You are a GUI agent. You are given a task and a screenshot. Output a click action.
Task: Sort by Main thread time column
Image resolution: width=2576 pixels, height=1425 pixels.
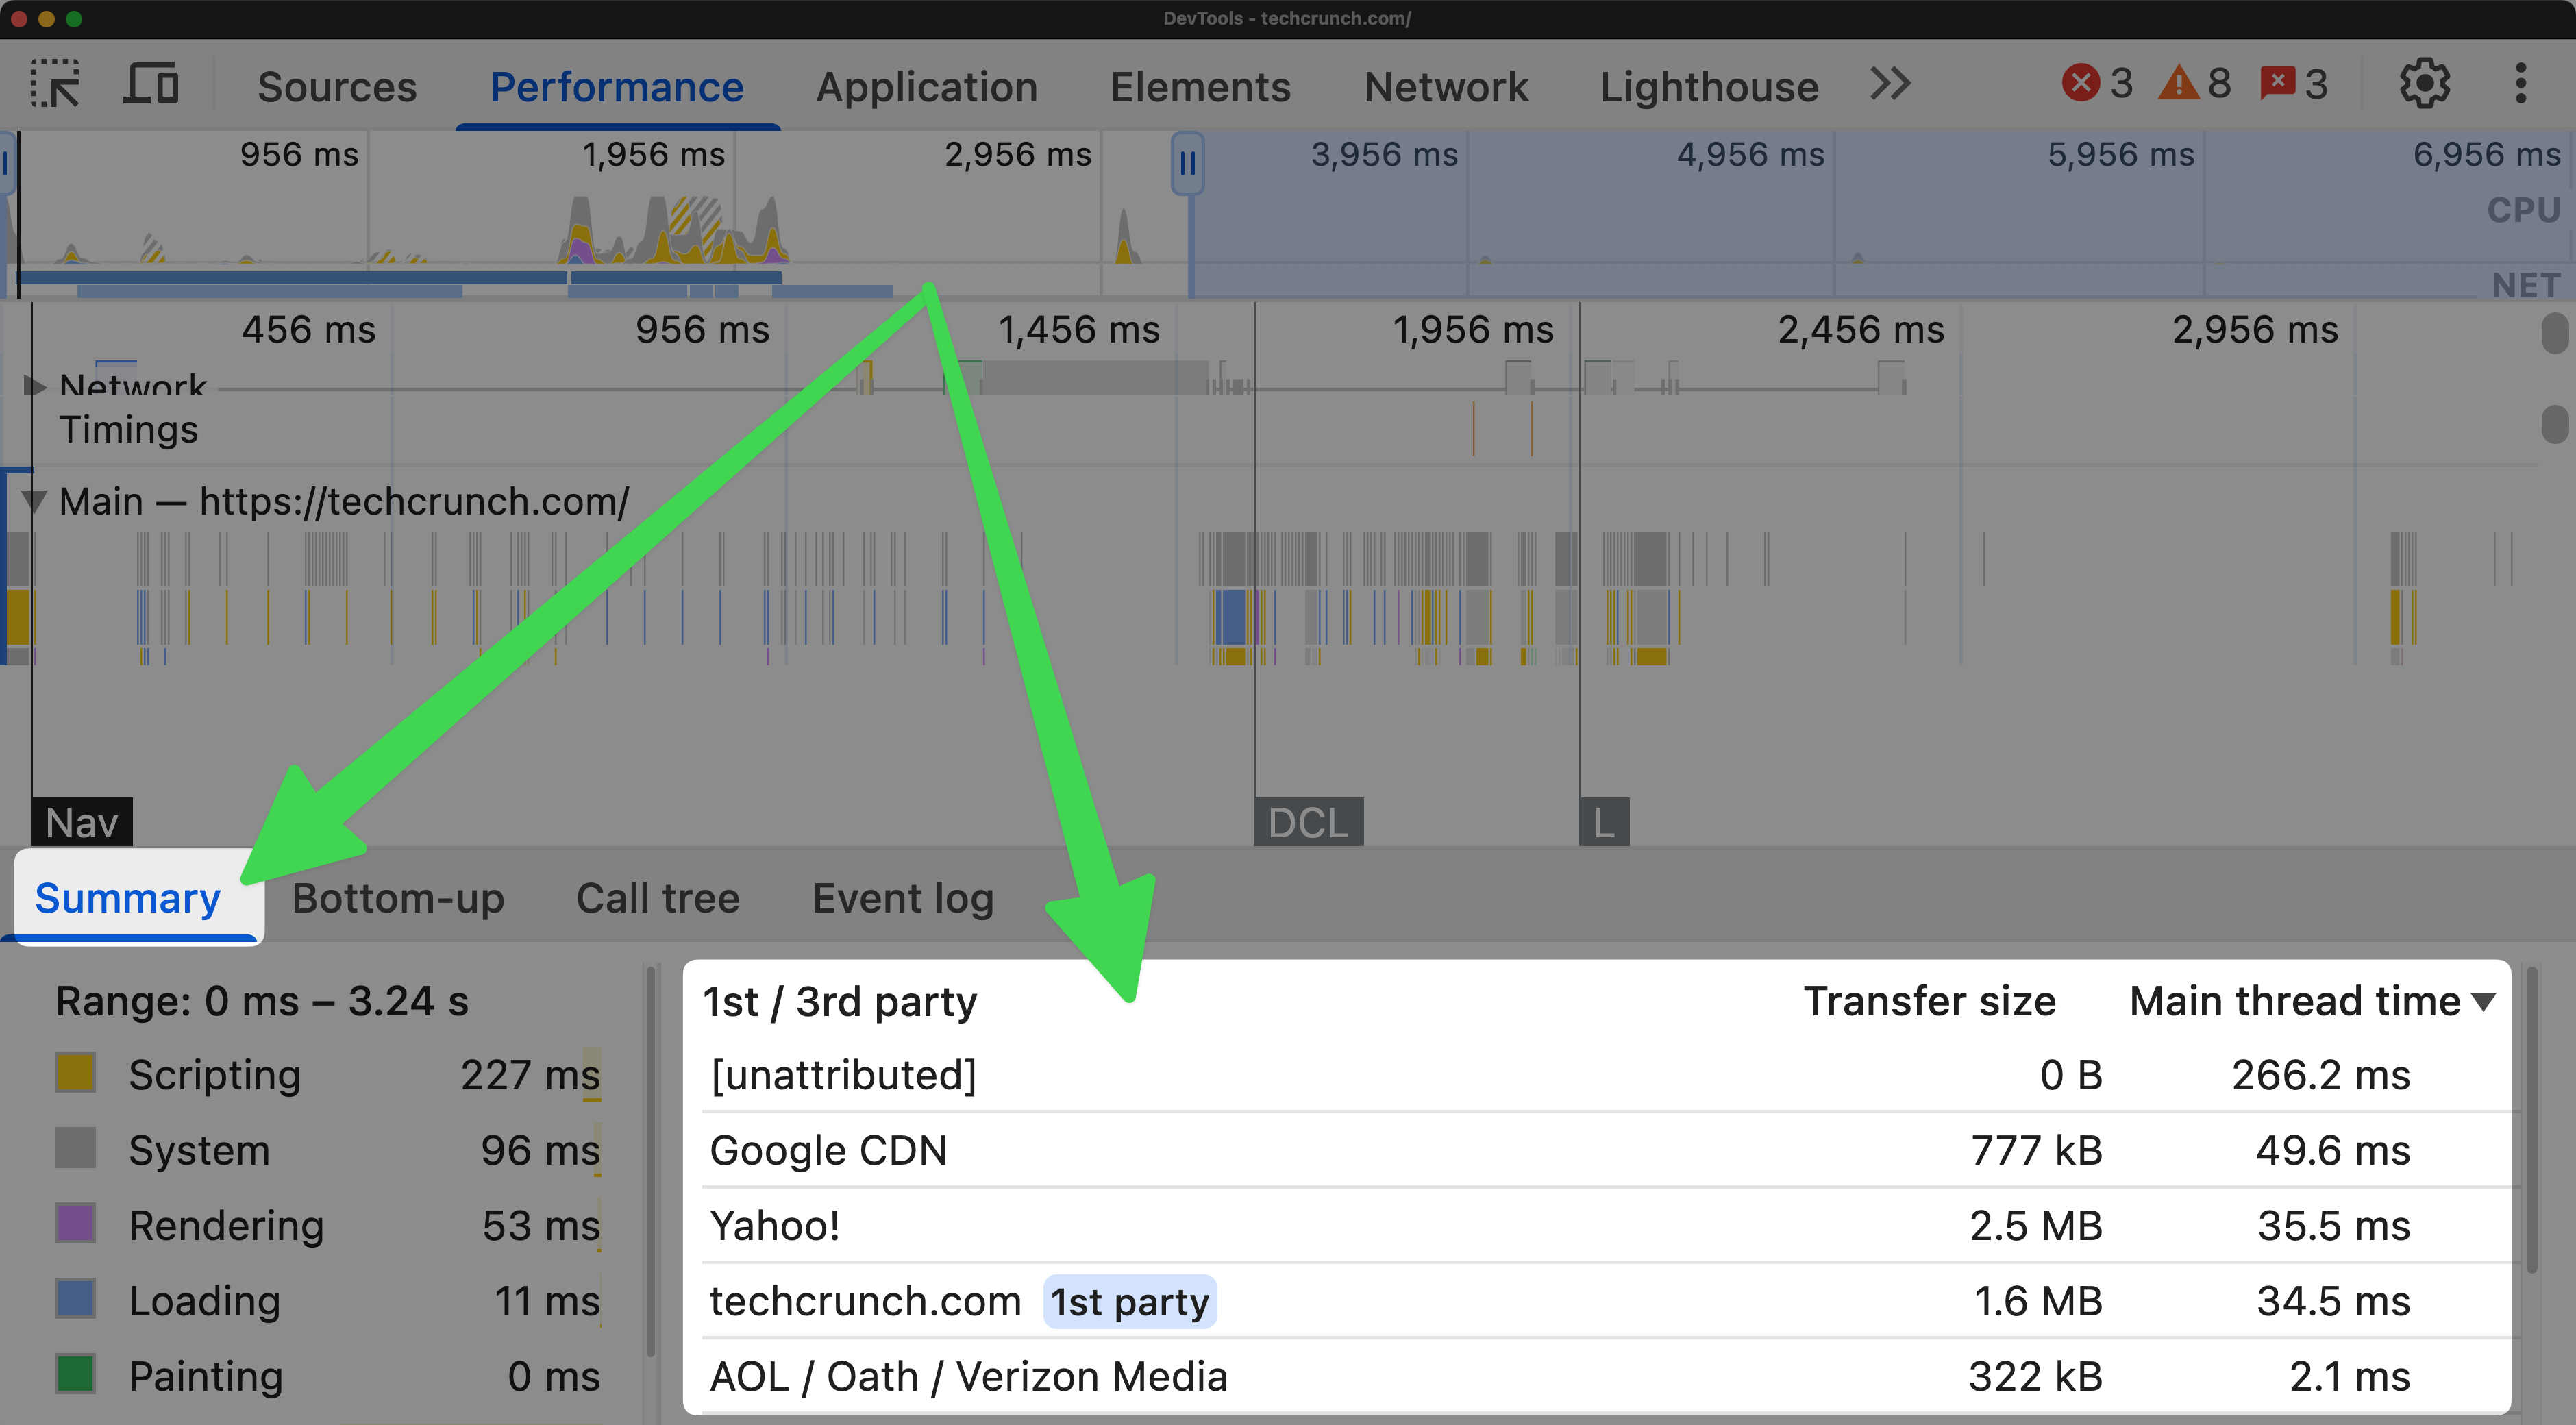click(2312, 1001)
